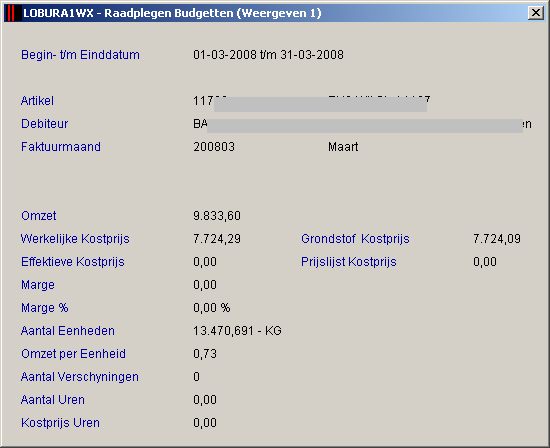
Task: Click the Aantal Verschyningen label
Action: tap(80, 377)
